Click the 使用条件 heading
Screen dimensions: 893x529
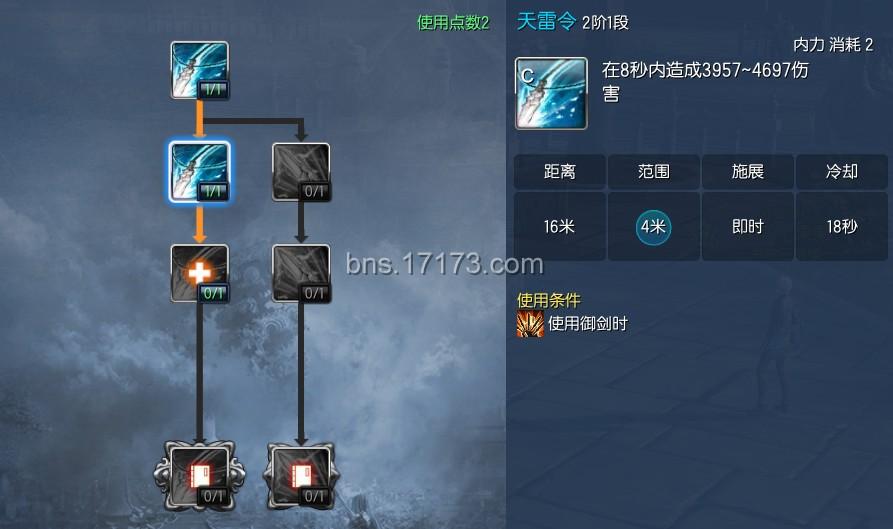click(x=548, y=300)
